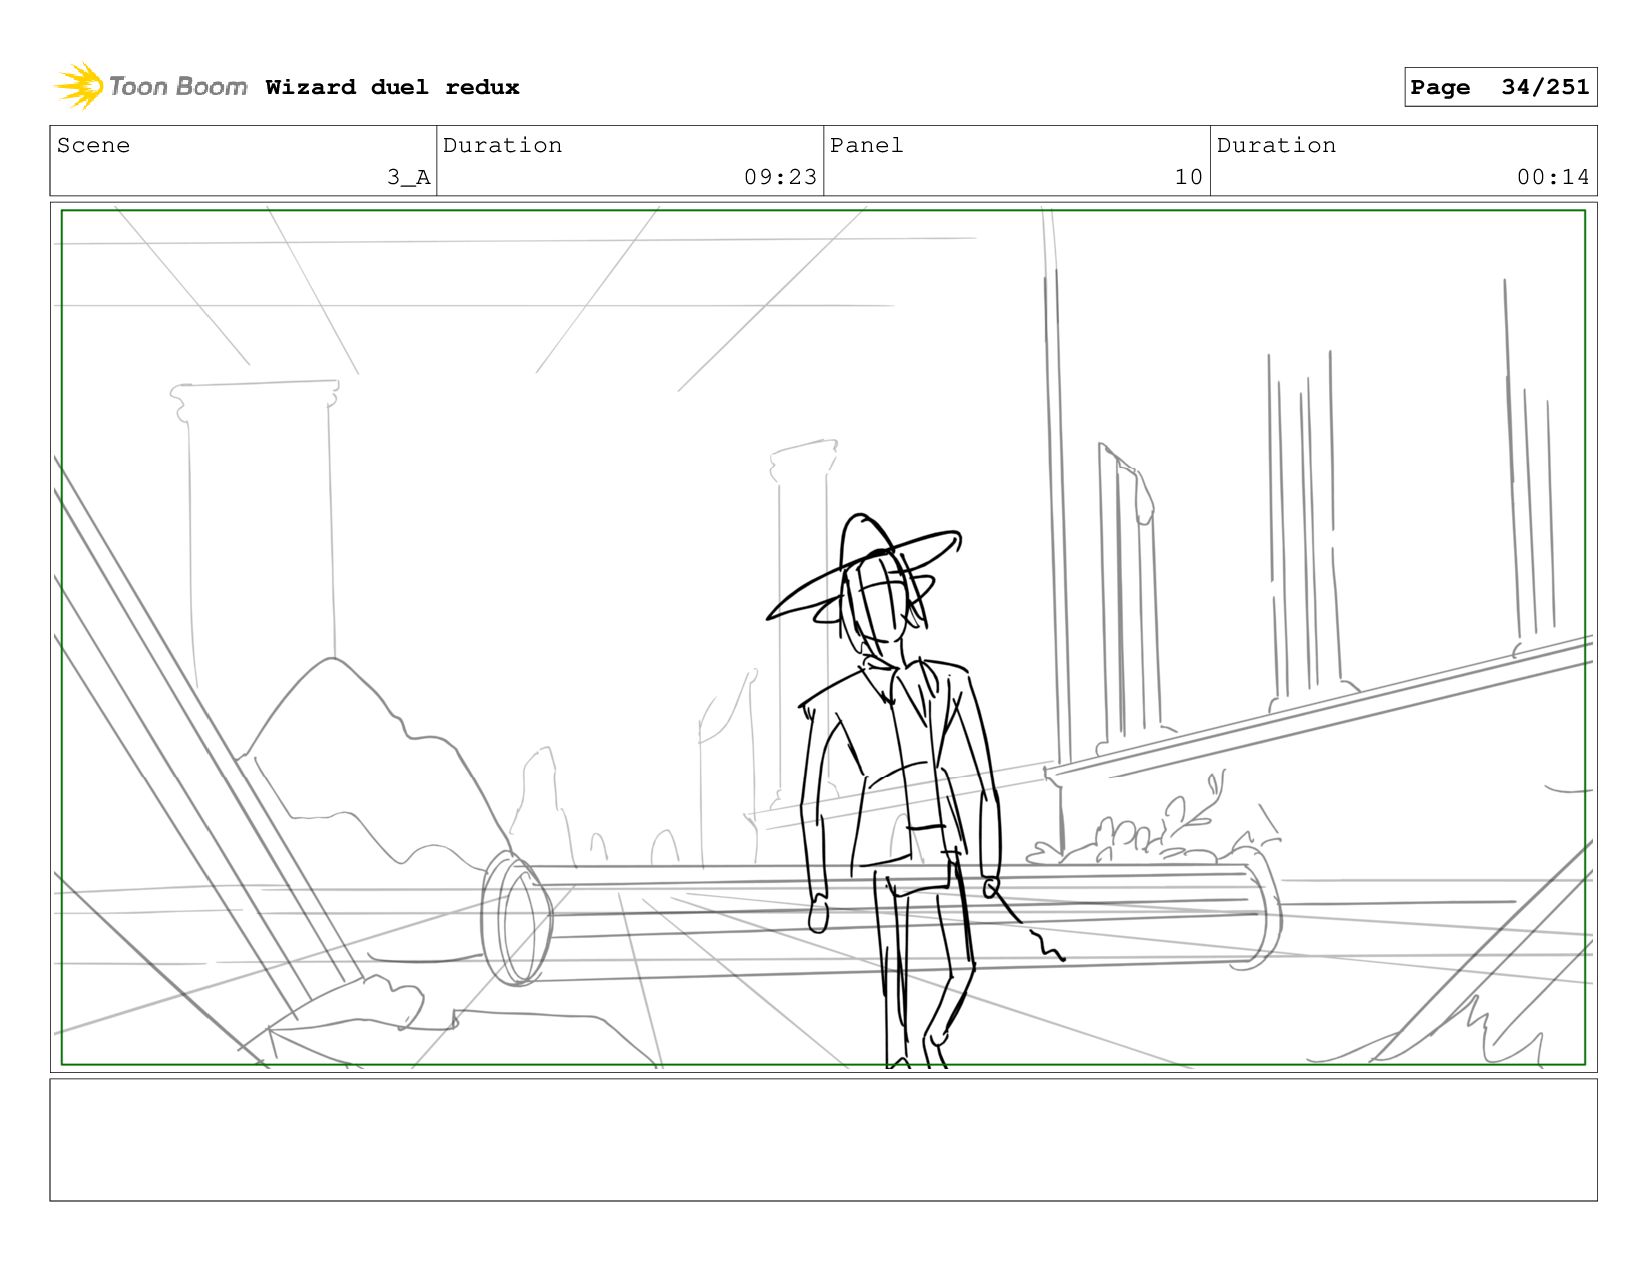This screenshot has width=1648, height=1276.
Task: Click the 'Page 34/251' page indicator
Action: [1500, 87]
